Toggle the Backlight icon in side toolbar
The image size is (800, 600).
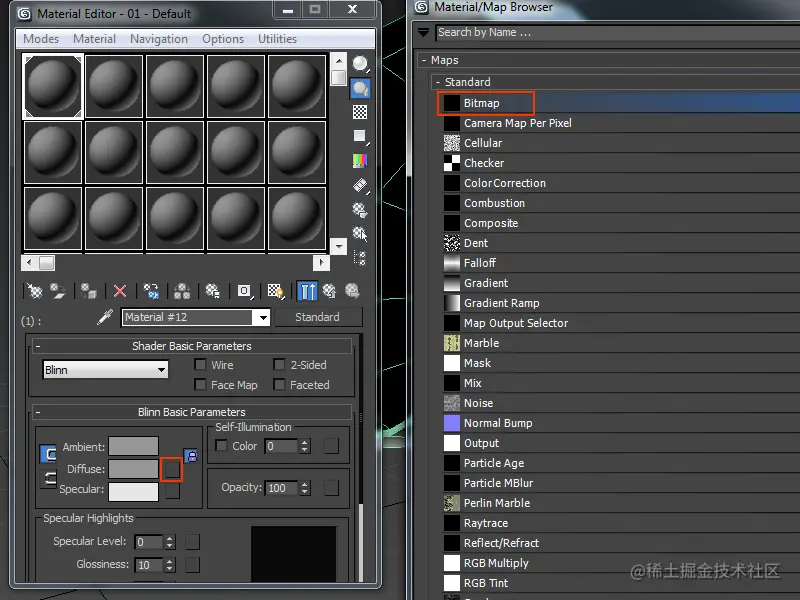pyautogui.click(x=360, y=89)
